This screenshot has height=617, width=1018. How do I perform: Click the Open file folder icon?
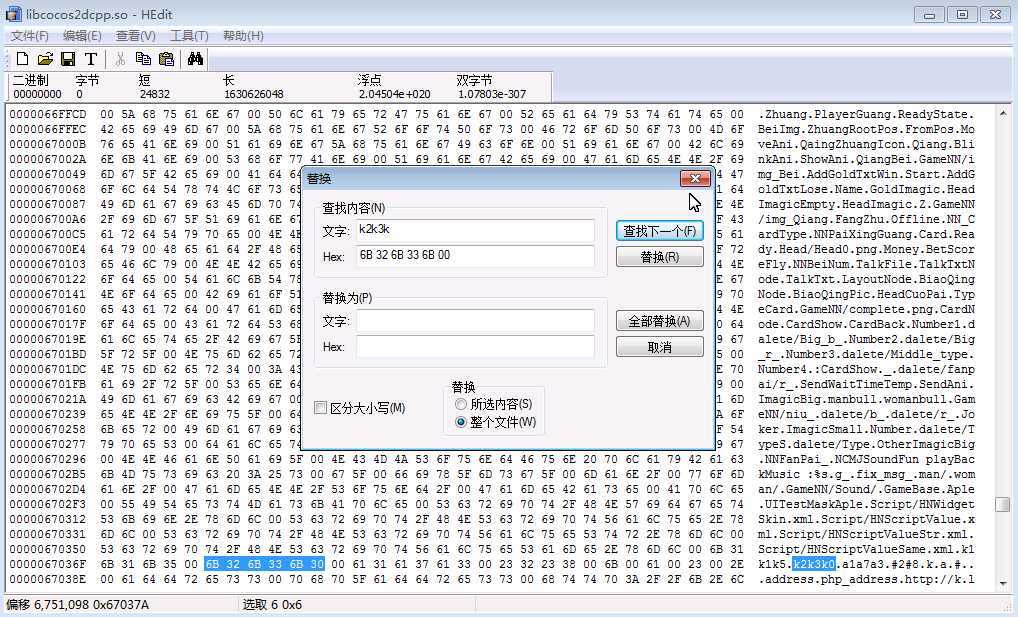click(45, 59)
